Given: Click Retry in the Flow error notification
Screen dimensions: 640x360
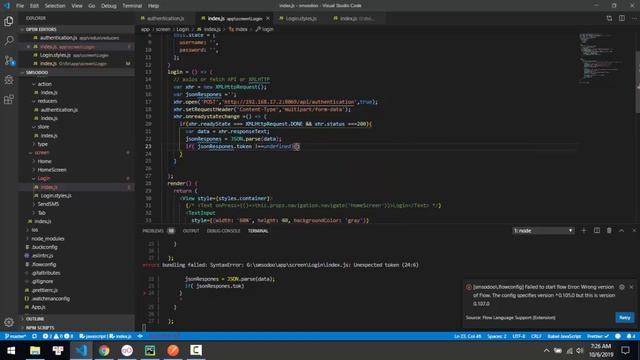Looking at the screenshot, I should (624, 318).
